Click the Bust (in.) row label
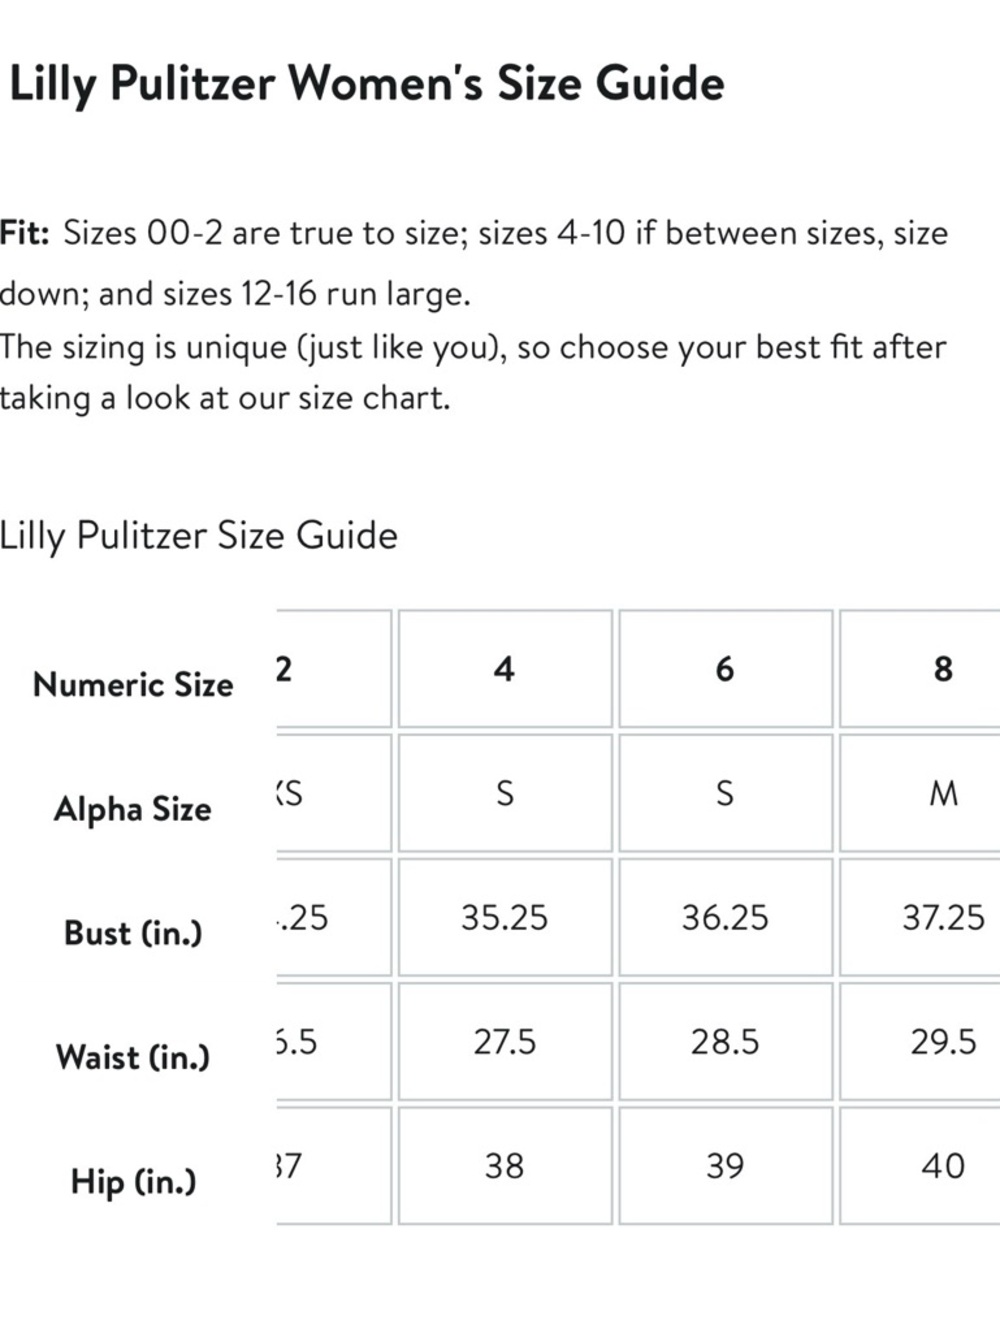The image size is (1000, 1333). 133,932
